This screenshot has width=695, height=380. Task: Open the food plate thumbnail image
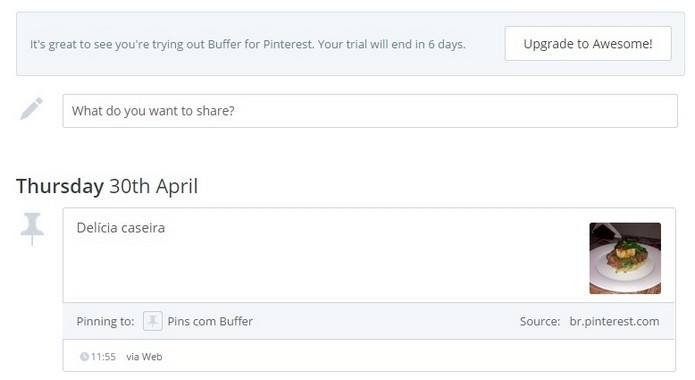click(625, 258)
